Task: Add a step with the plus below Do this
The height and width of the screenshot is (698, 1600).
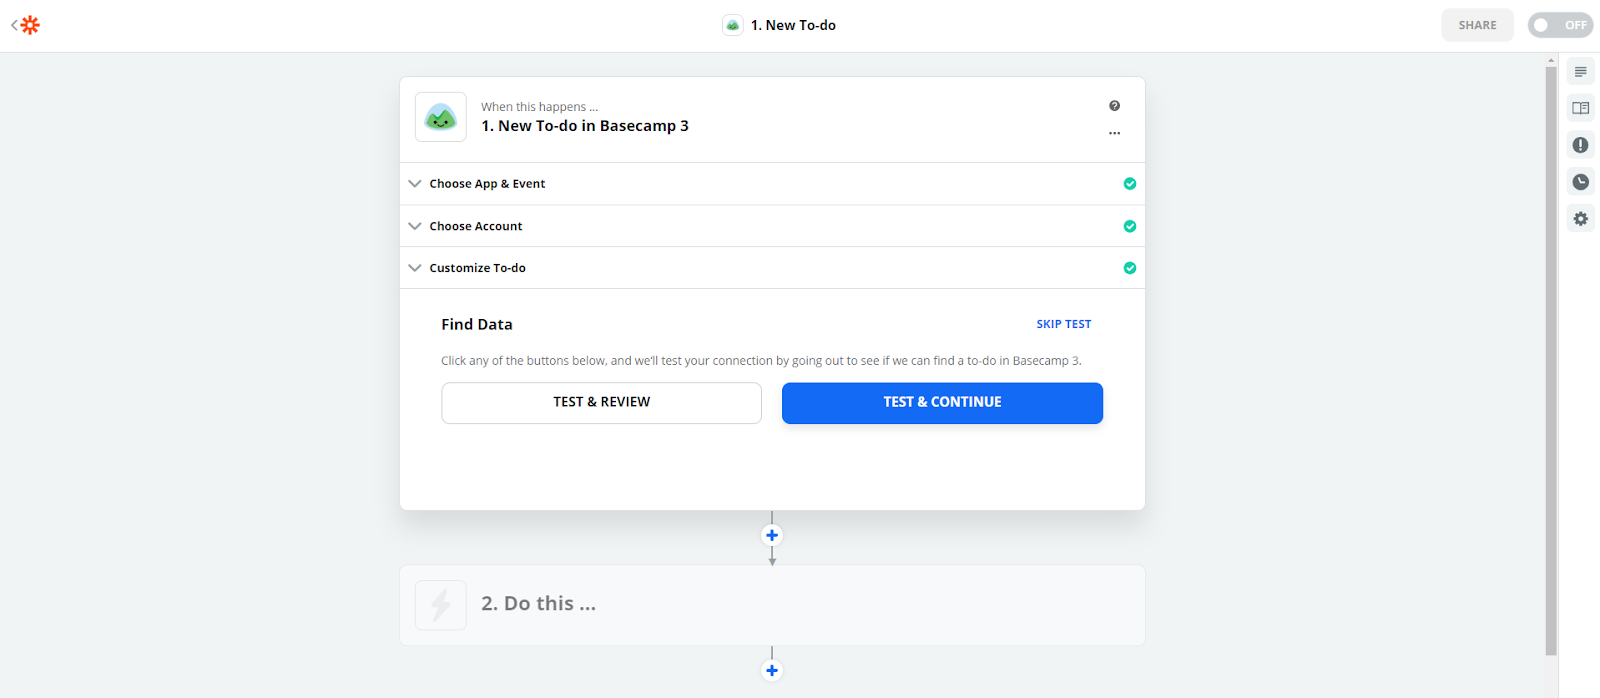Action: 772,670
